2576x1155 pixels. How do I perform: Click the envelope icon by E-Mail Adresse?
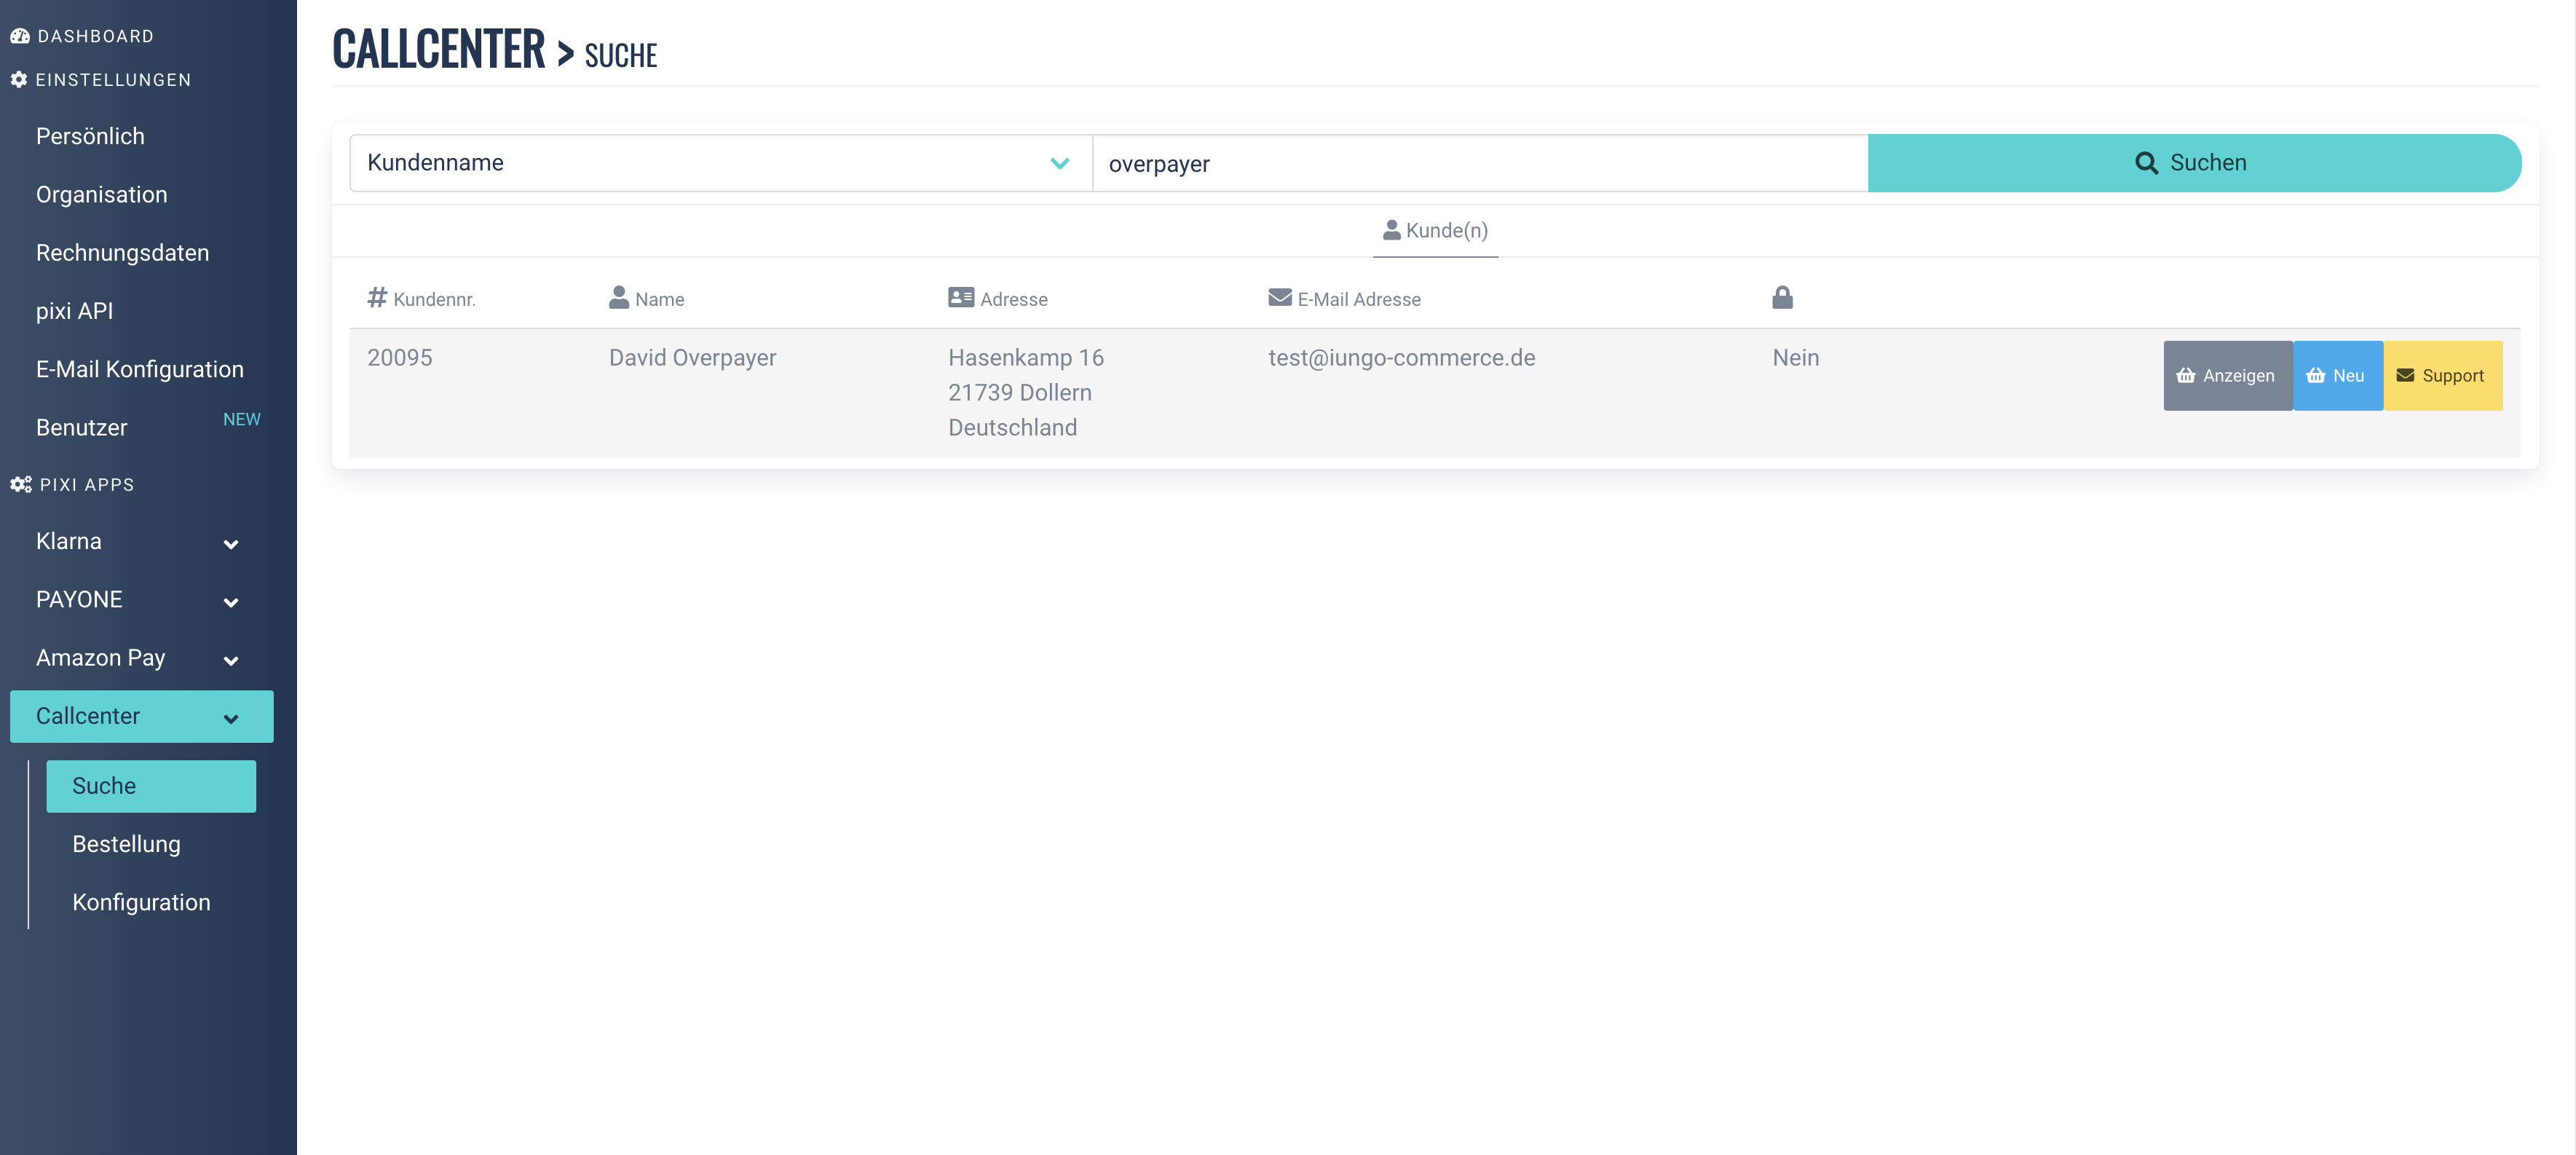click(x=1280, y=297)
